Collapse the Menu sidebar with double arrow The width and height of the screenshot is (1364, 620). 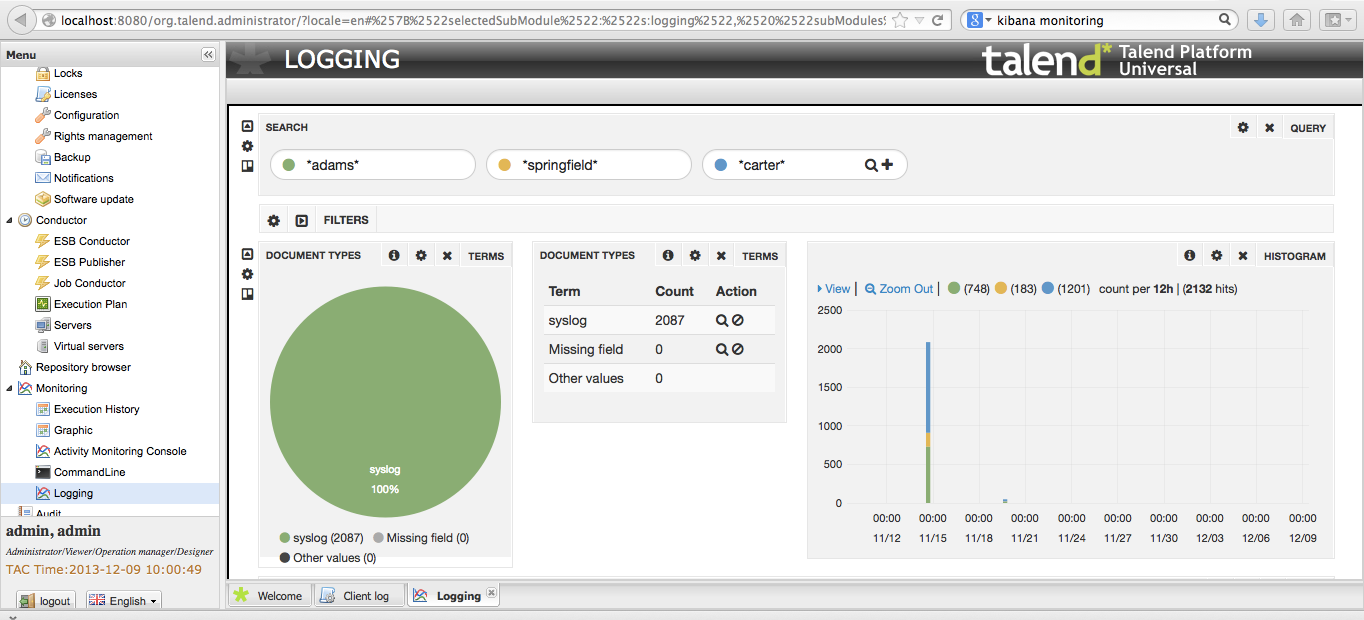click(208, 55)
